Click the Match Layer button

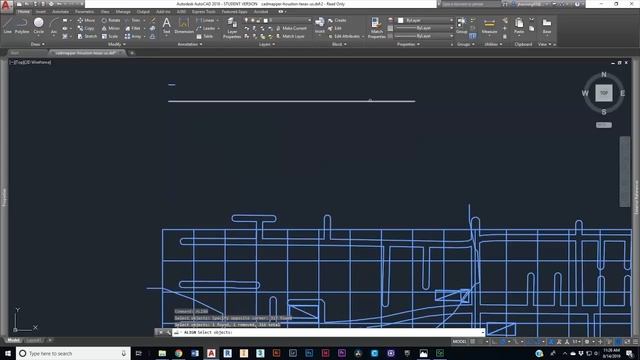click(x=290, y=36)
